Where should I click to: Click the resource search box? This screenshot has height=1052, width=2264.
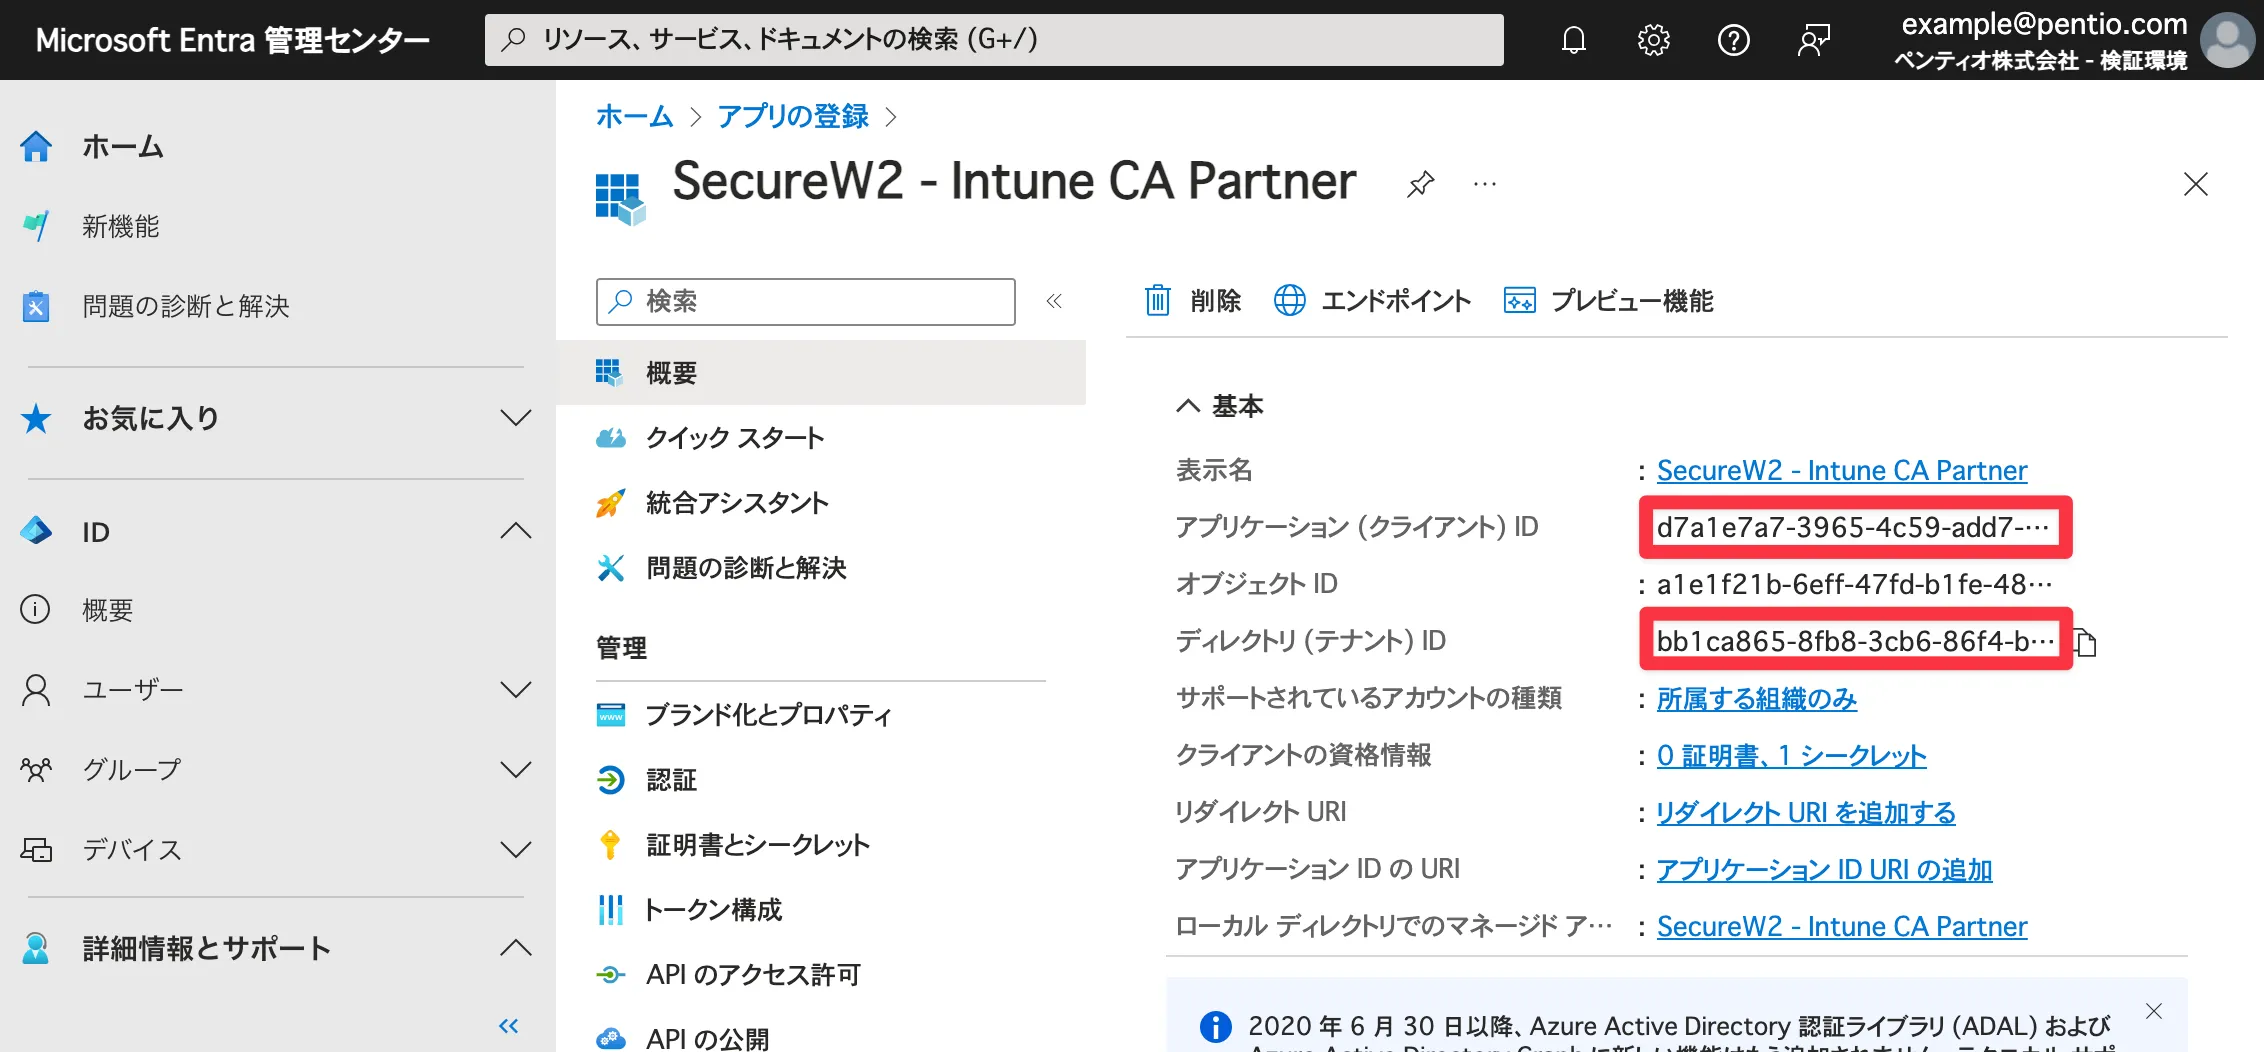994,40
